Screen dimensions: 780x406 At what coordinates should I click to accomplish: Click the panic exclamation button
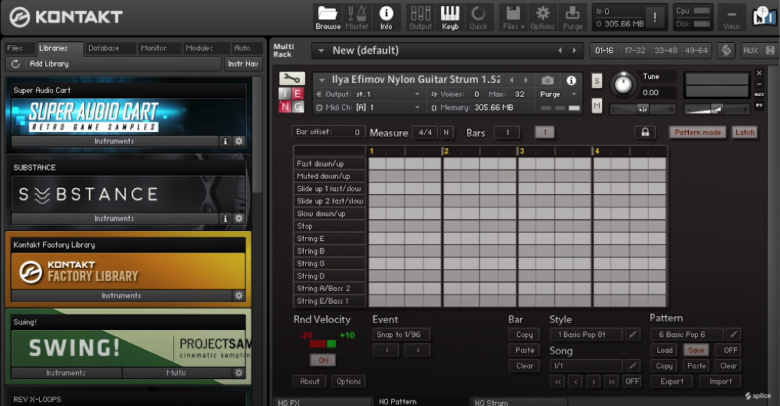click(x=655, y=17)
